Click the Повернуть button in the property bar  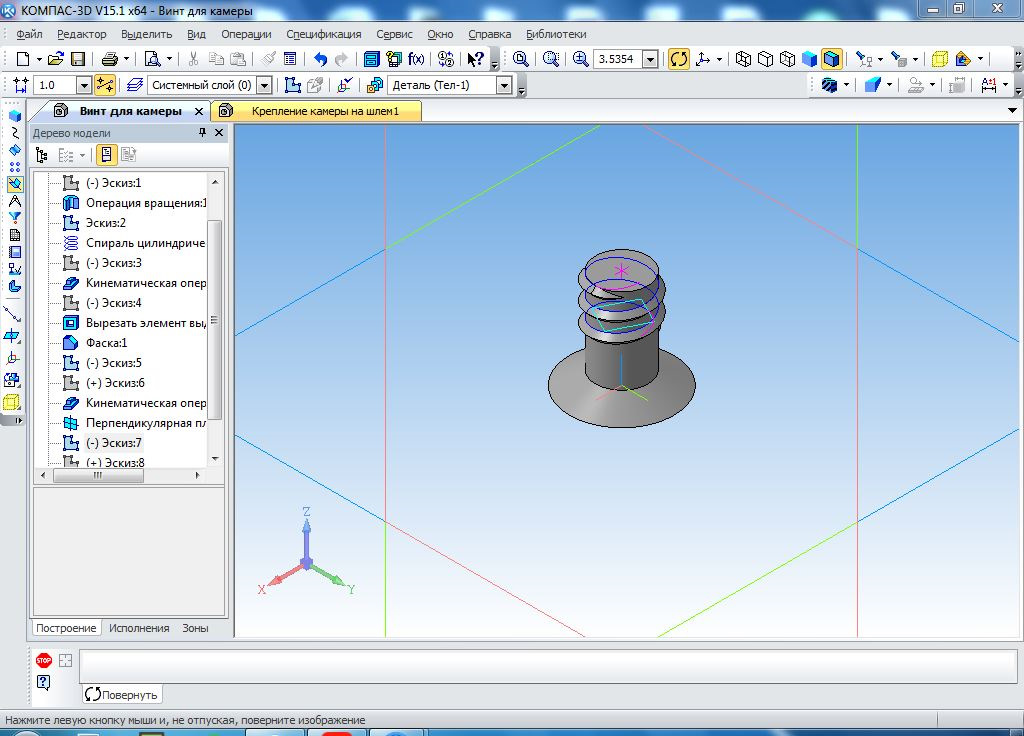(122, 694)
